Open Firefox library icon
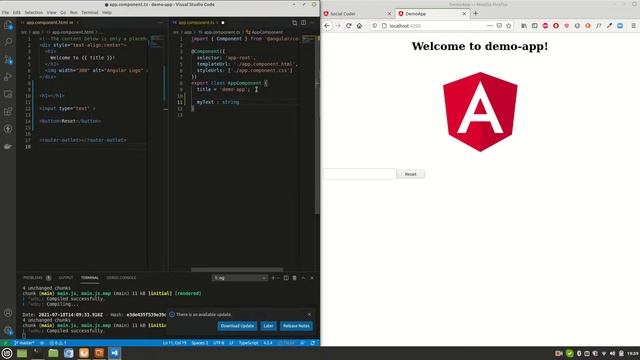 524,26
